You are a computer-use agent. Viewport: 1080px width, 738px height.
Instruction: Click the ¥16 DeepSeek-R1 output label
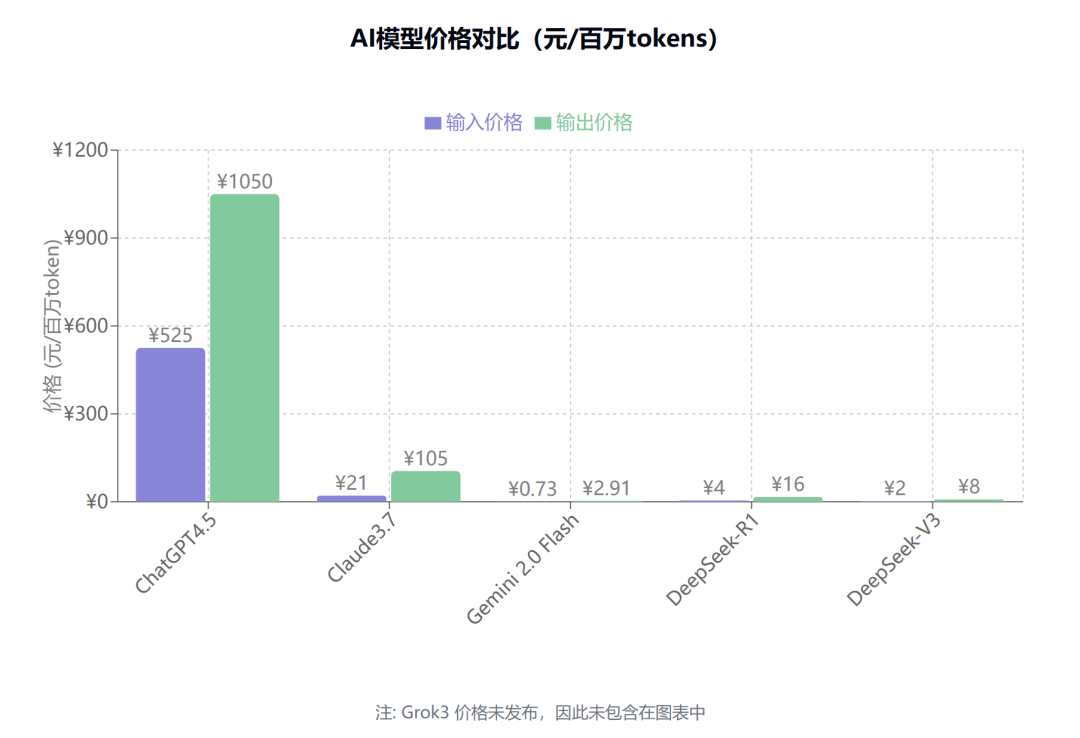[x=788, y=484]
